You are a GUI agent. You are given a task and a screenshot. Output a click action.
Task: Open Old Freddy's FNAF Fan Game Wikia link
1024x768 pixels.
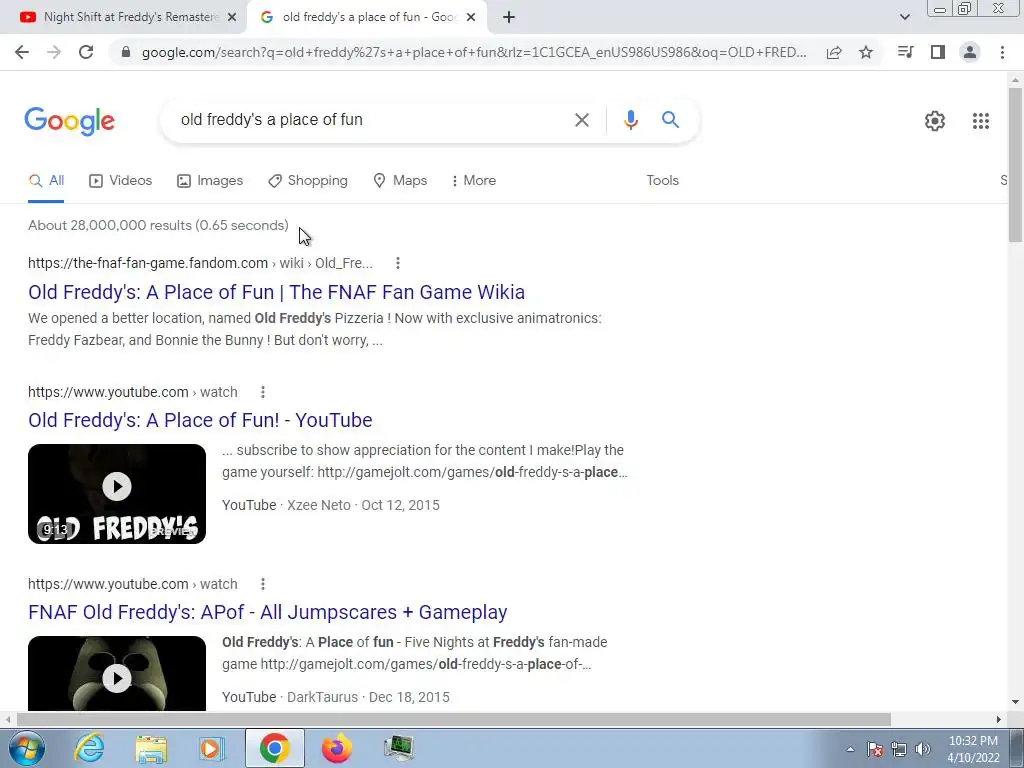(x=276, y=292)
